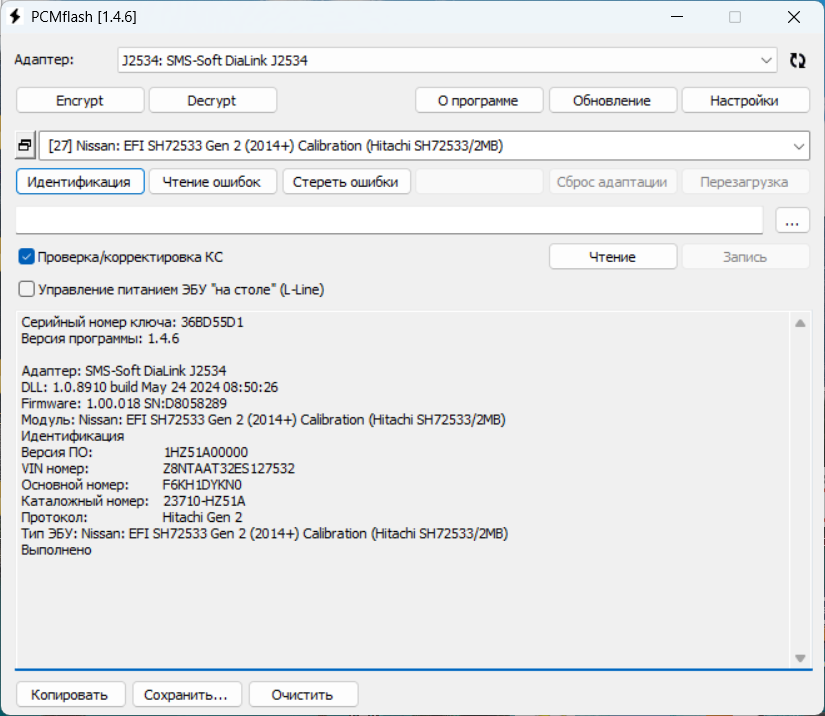825x716 pixels.
Task: Open the Адаптер J2534 dropdown
Action: 447,60
